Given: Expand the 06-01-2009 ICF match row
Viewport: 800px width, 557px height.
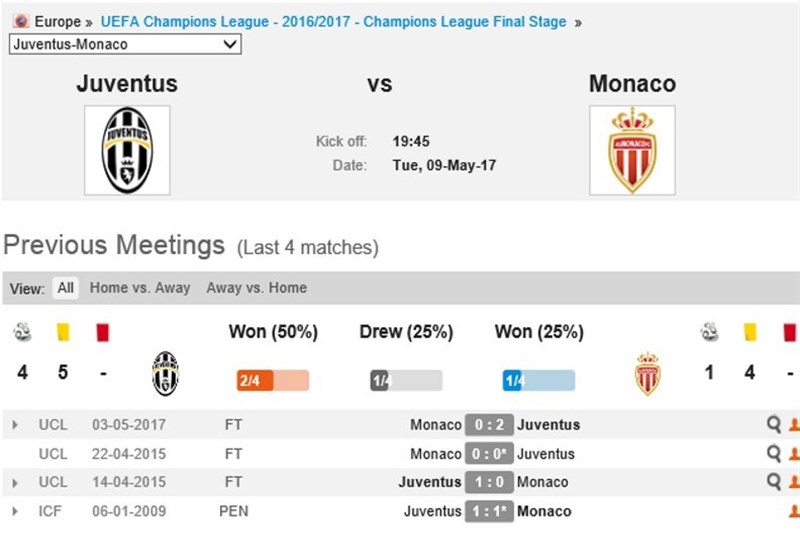Looking at the screenshot, I should click(x=15, y=511).
